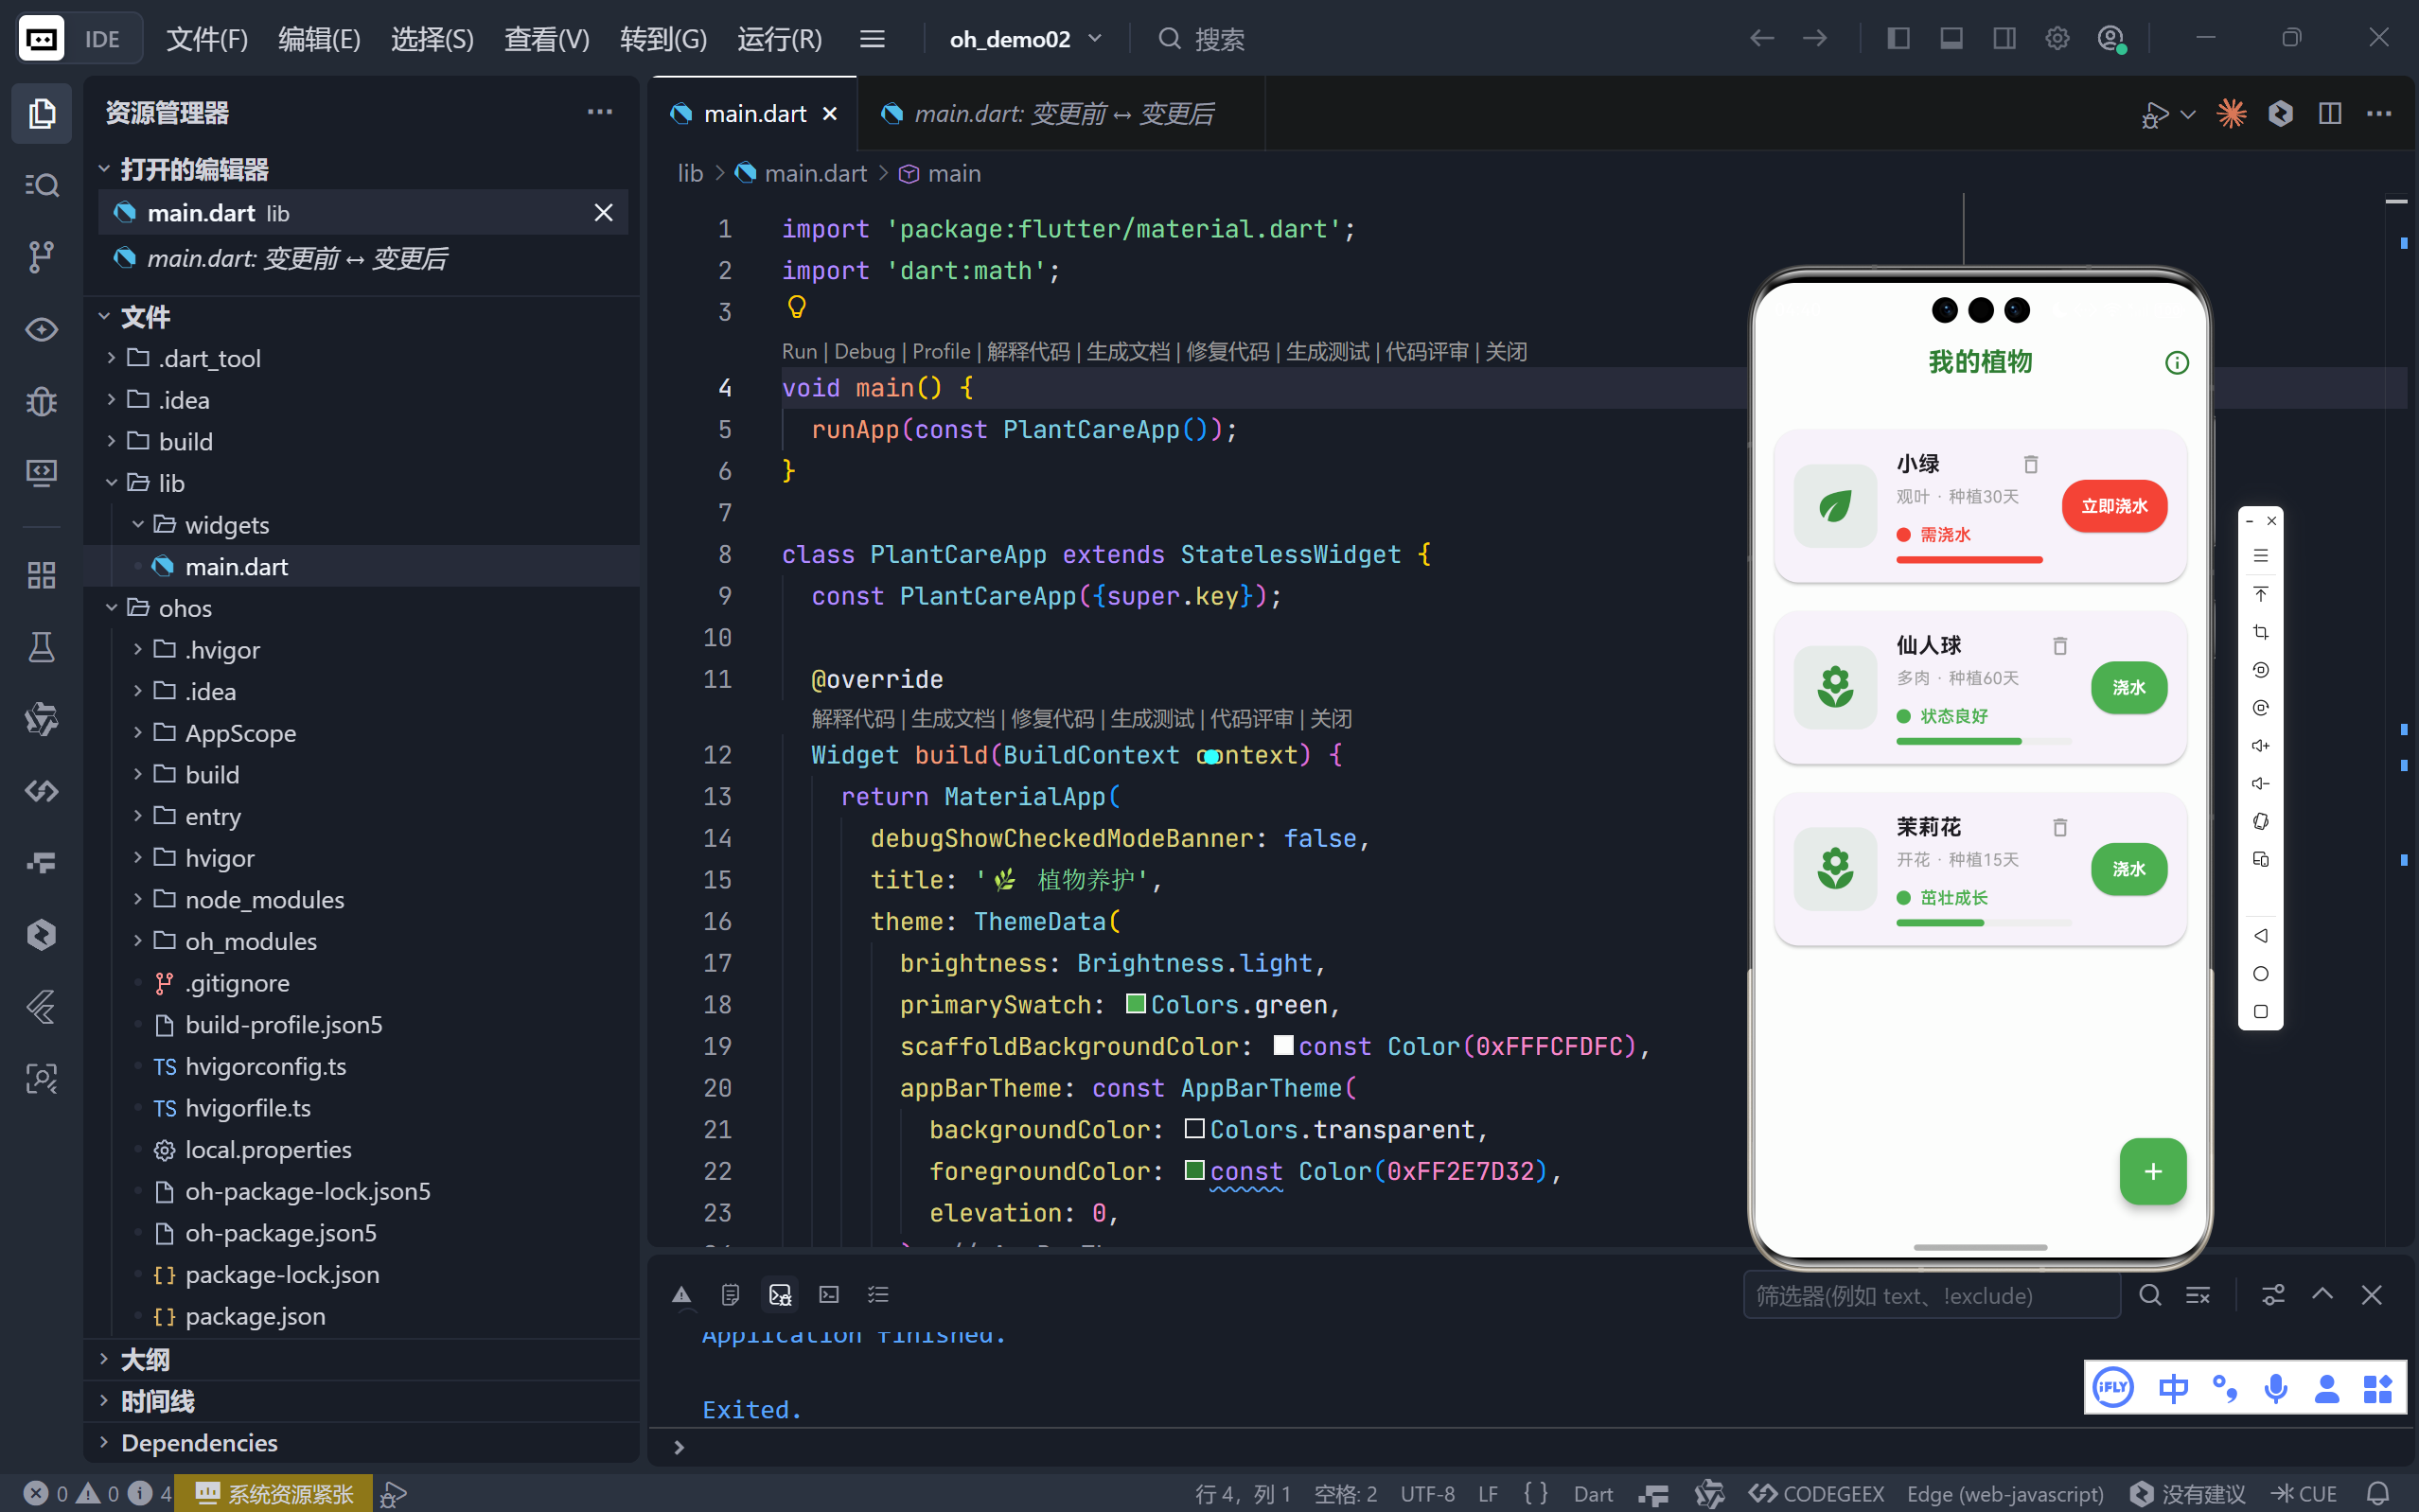The image size is (2419, 1512).
Task: Click the green plus floating button
Action: (x=2152, y=1171)
